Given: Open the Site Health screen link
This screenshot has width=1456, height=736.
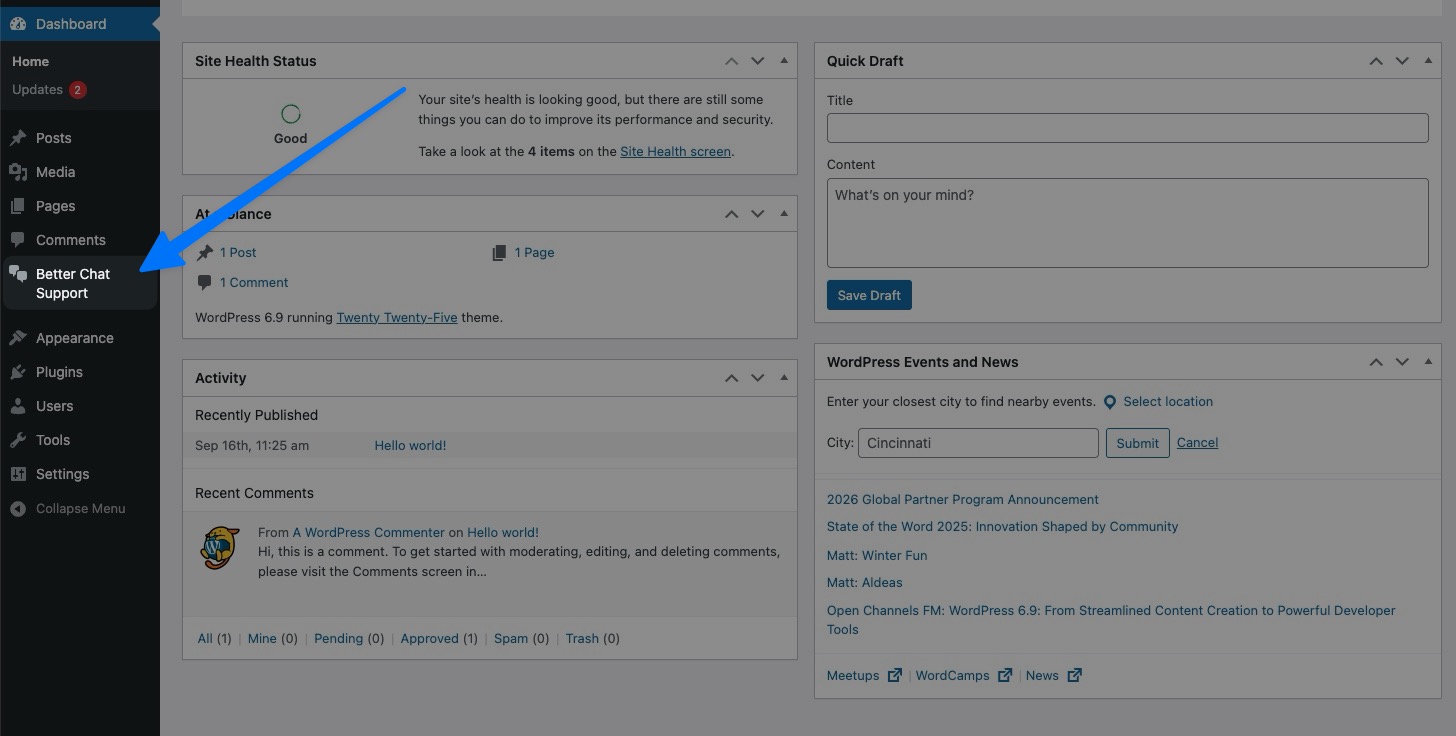Looking at the screenshot, I should tap(675, 152).
